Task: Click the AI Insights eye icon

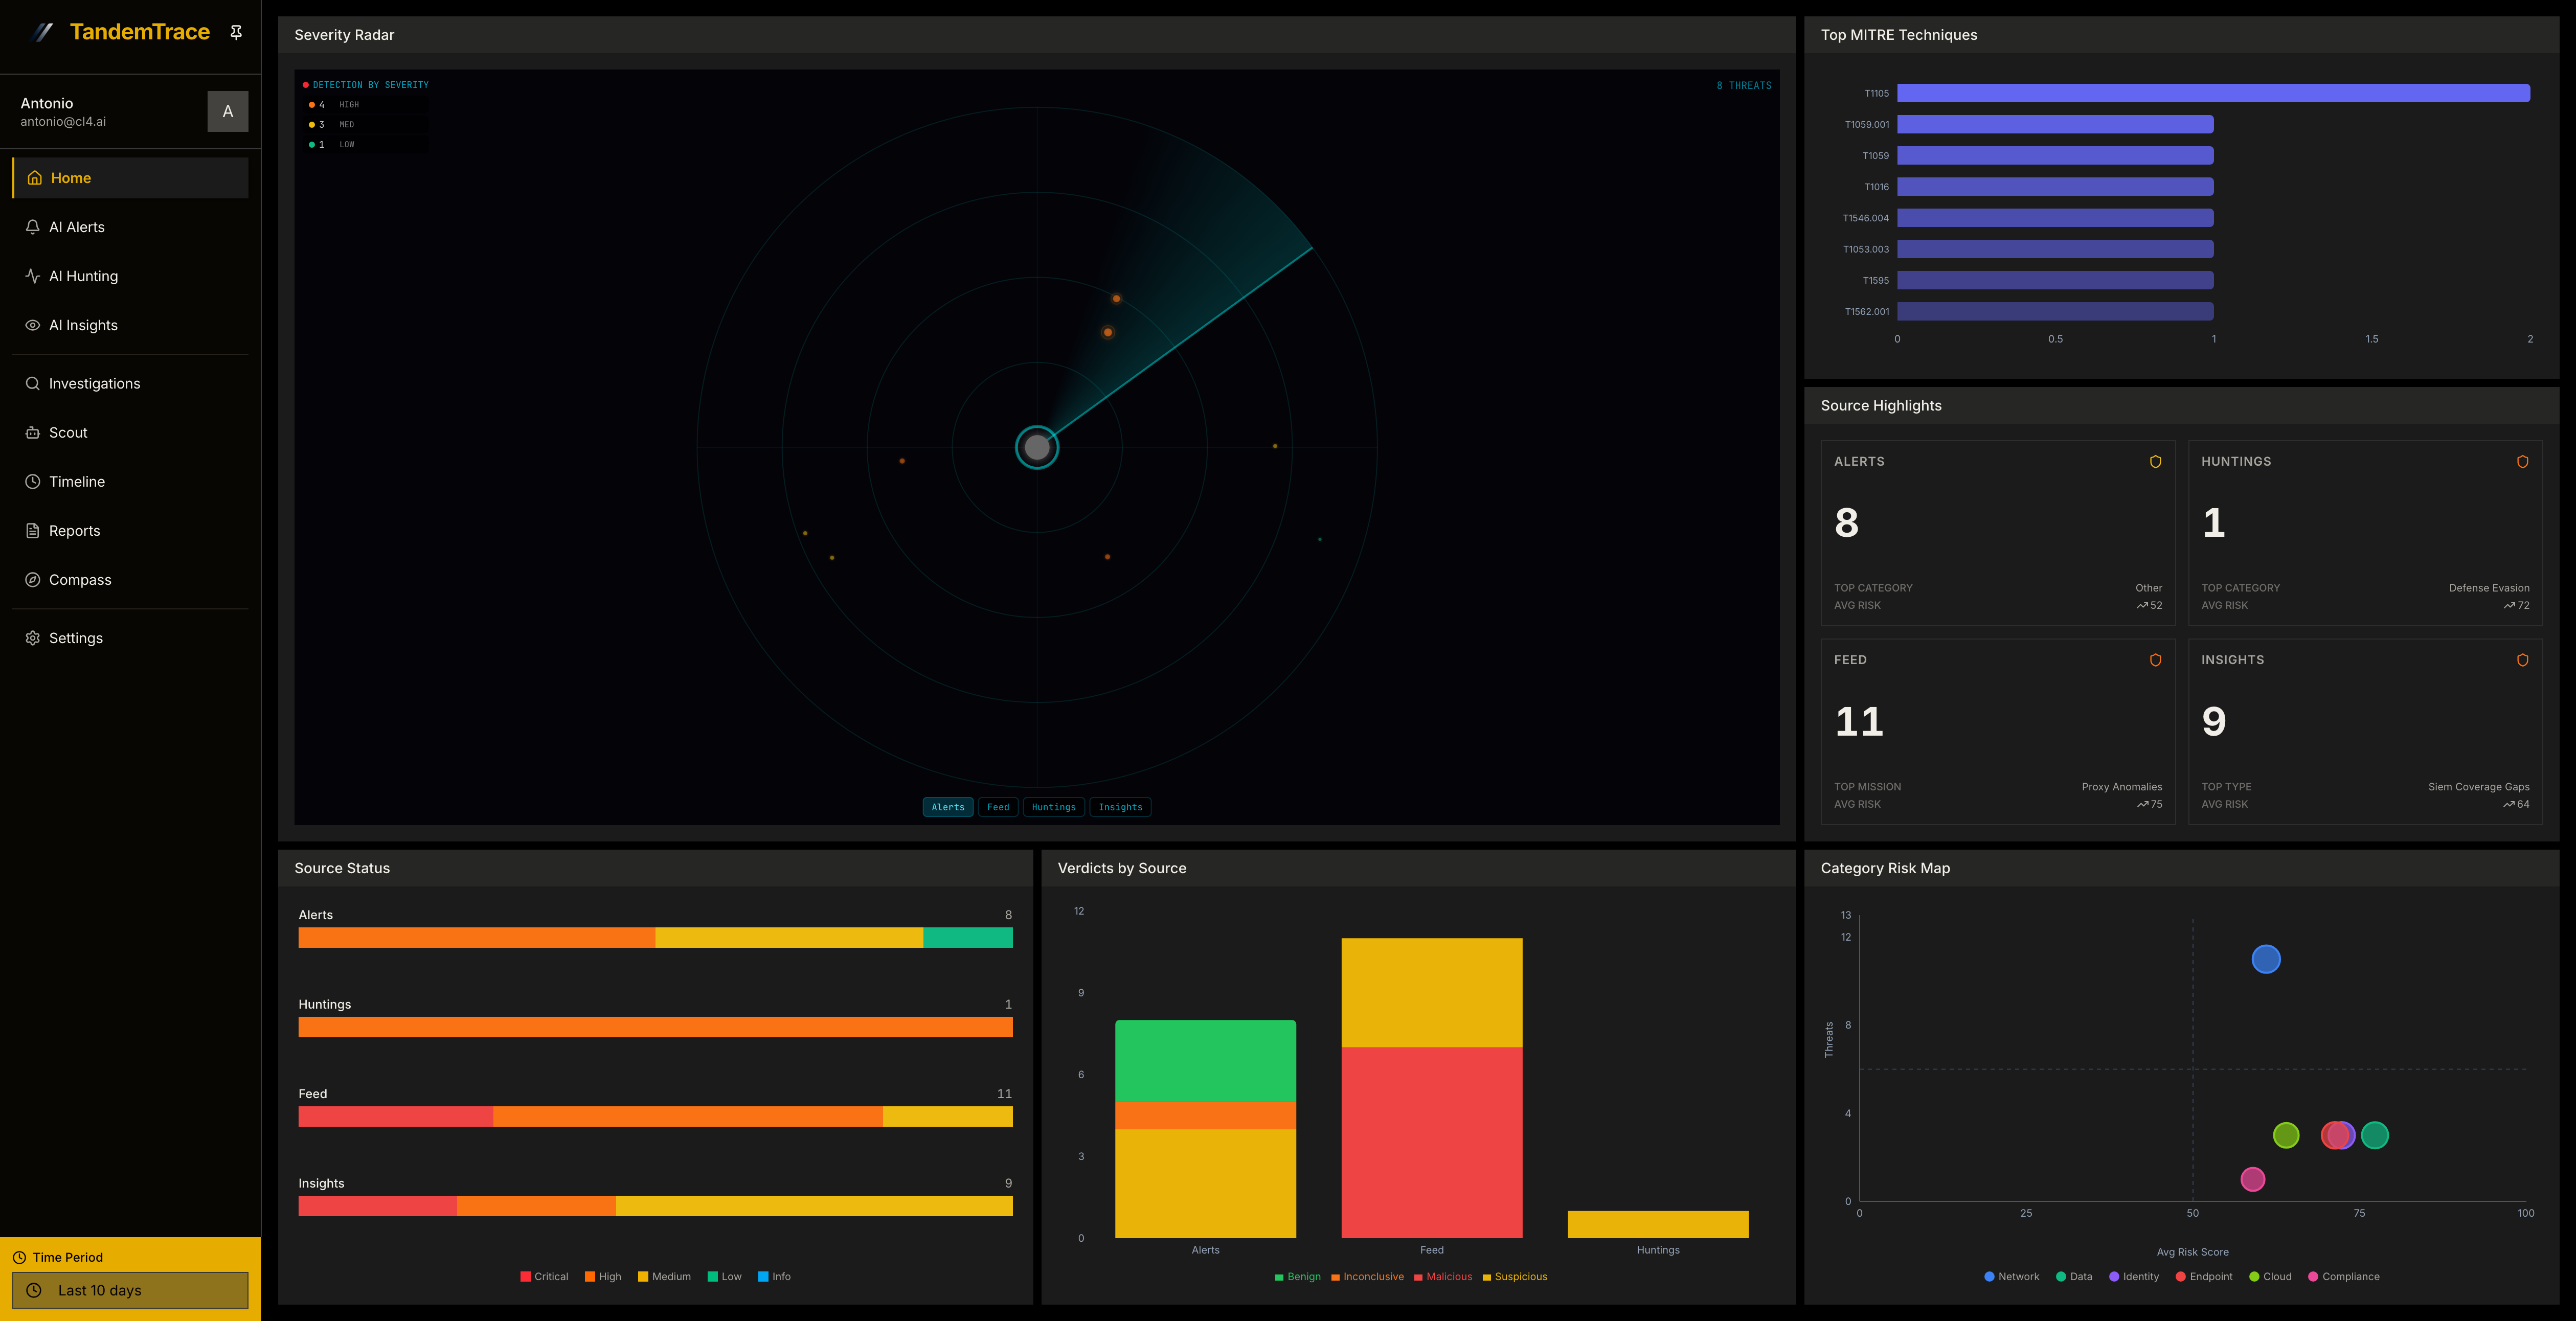Action: [x=33, y=324]
